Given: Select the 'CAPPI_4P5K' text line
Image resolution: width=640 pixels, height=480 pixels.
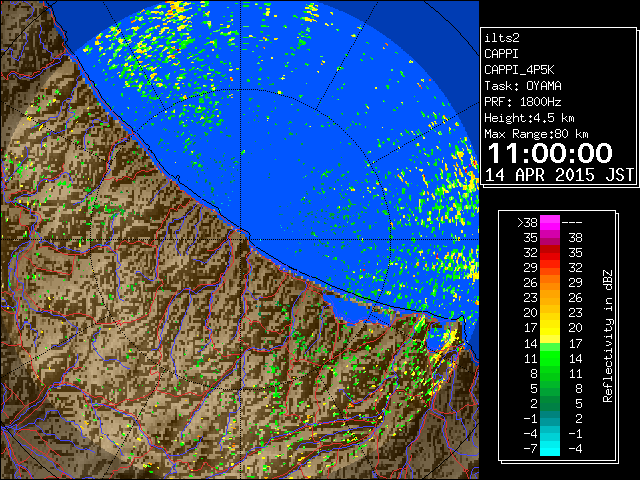Looking at the screenshot, I should coord(519,70).
